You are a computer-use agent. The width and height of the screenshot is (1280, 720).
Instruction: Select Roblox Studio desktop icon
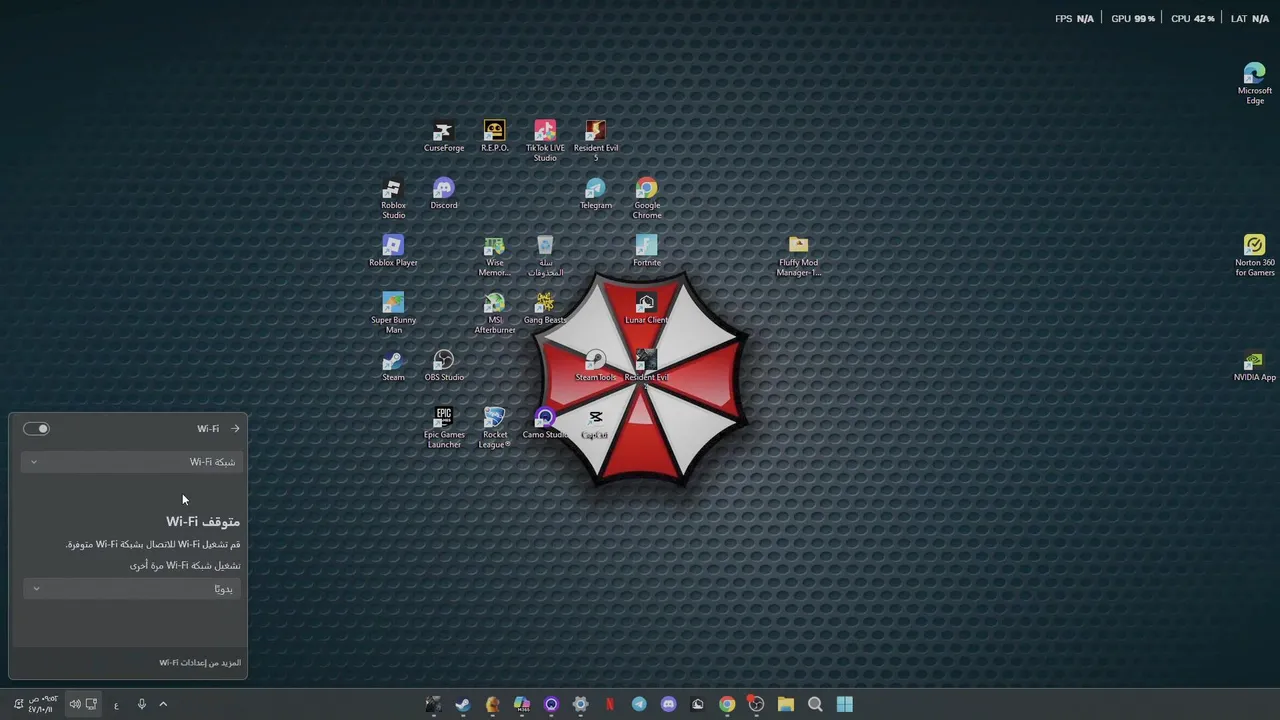393,199
